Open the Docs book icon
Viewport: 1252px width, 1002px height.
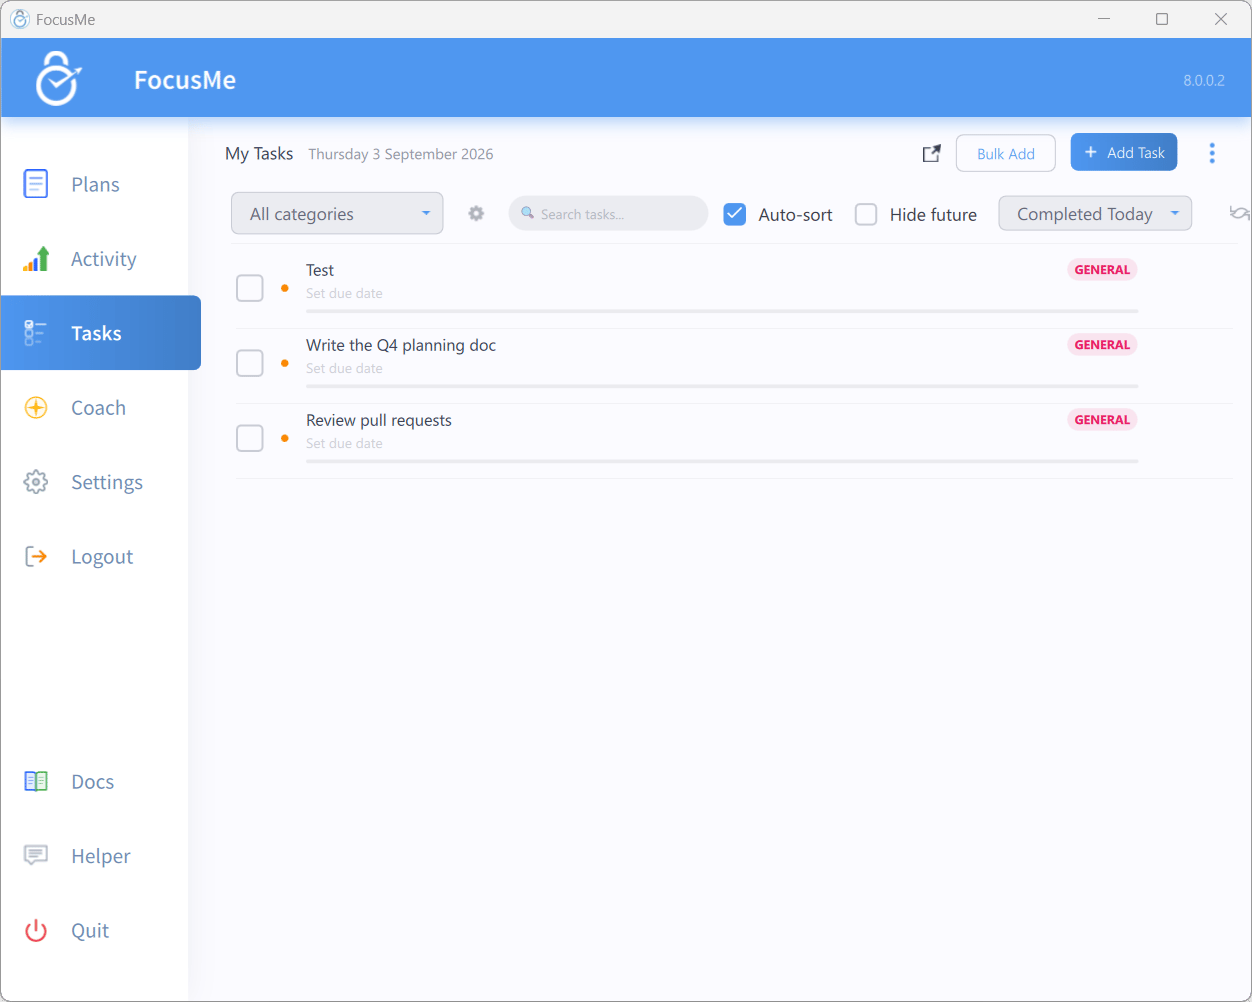(36, 782)
